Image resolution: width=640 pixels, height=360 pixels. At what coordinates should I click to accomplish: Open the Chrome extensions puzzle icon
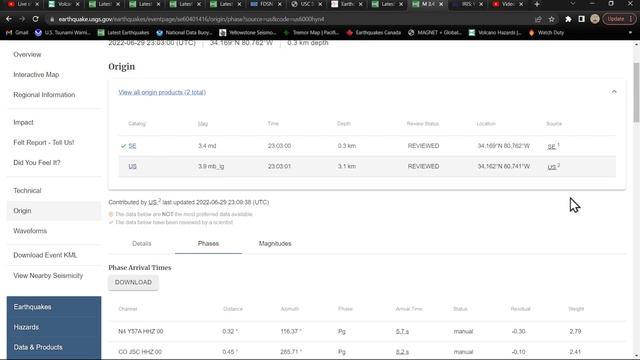pyautogui.click(x=568, y=19)
